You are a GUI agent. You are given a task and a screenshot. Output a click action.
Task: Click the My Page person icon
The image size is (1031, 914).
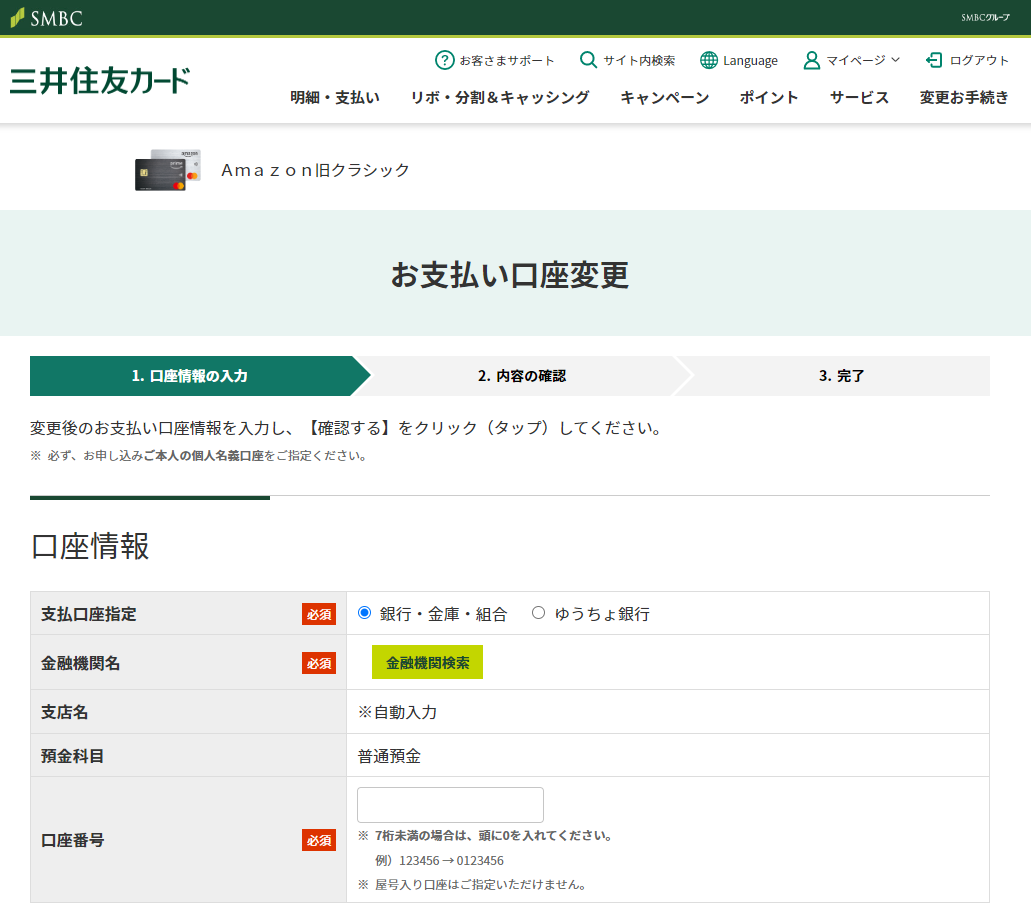[x=811, y=60]
